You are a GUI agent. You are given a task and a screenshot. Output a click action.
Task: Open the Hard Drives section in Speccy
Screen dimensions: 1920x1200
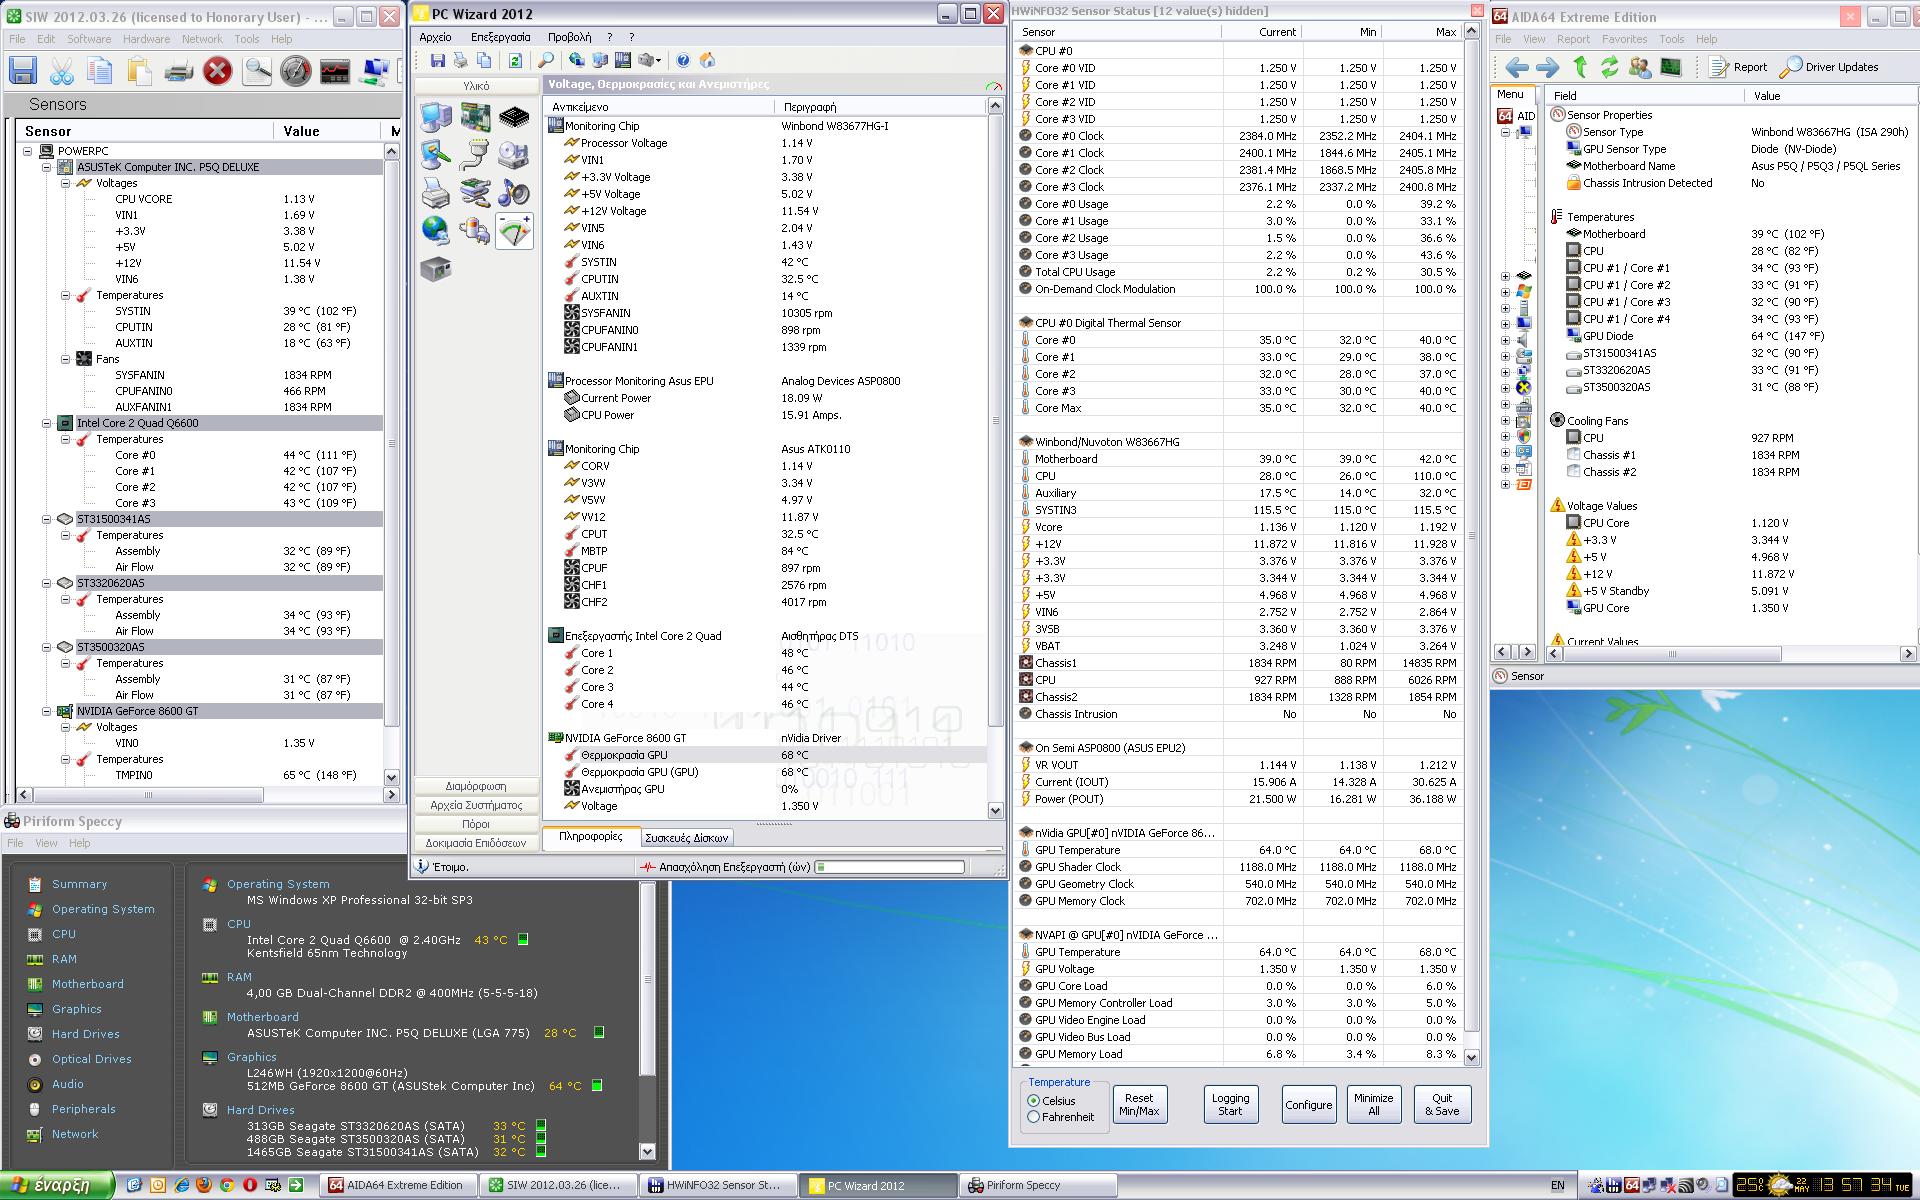86,1034
